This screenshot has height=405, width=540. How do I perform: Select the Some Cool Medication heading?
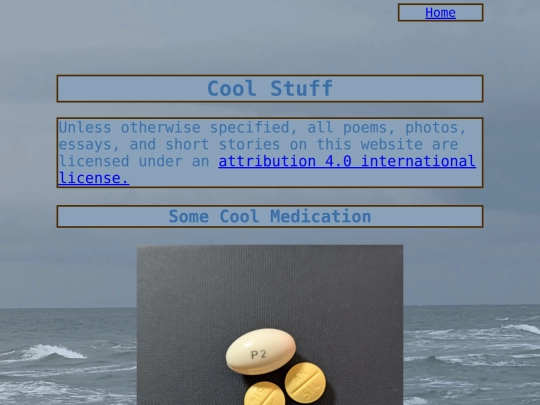[270, 217]
